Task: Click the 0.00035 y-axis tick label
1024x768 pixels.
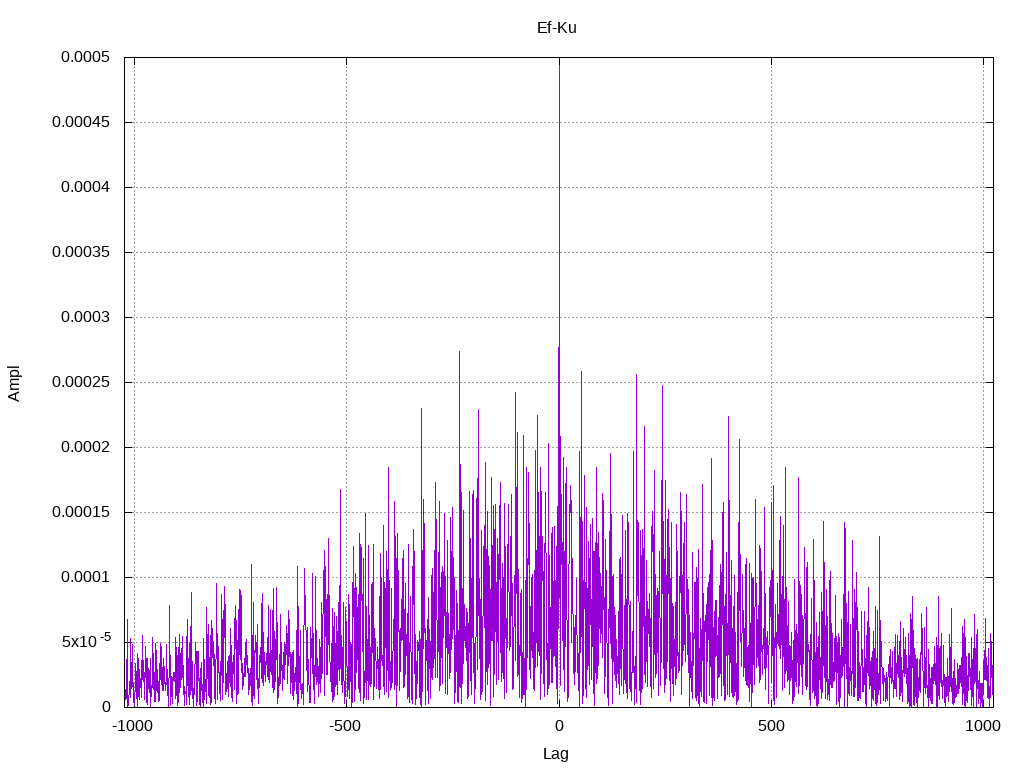Action: pos(81,252)
